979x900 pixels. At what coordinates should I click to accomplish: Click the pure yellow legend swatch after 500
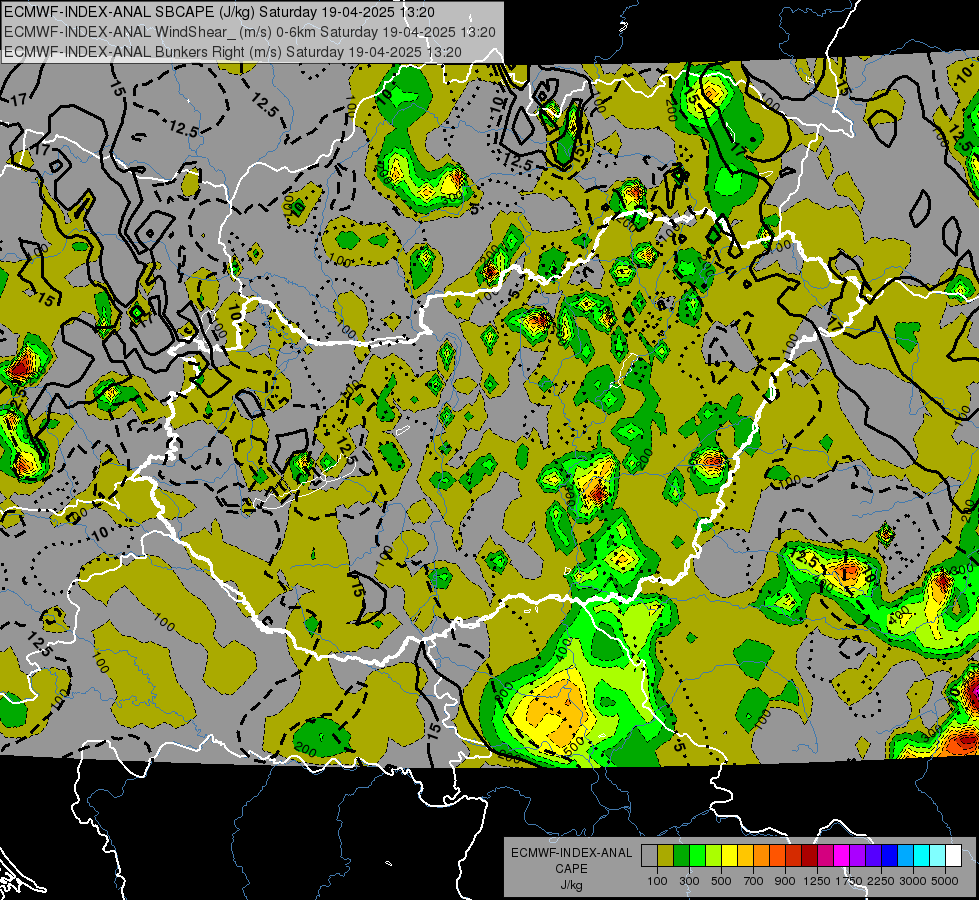coord(729,856)
